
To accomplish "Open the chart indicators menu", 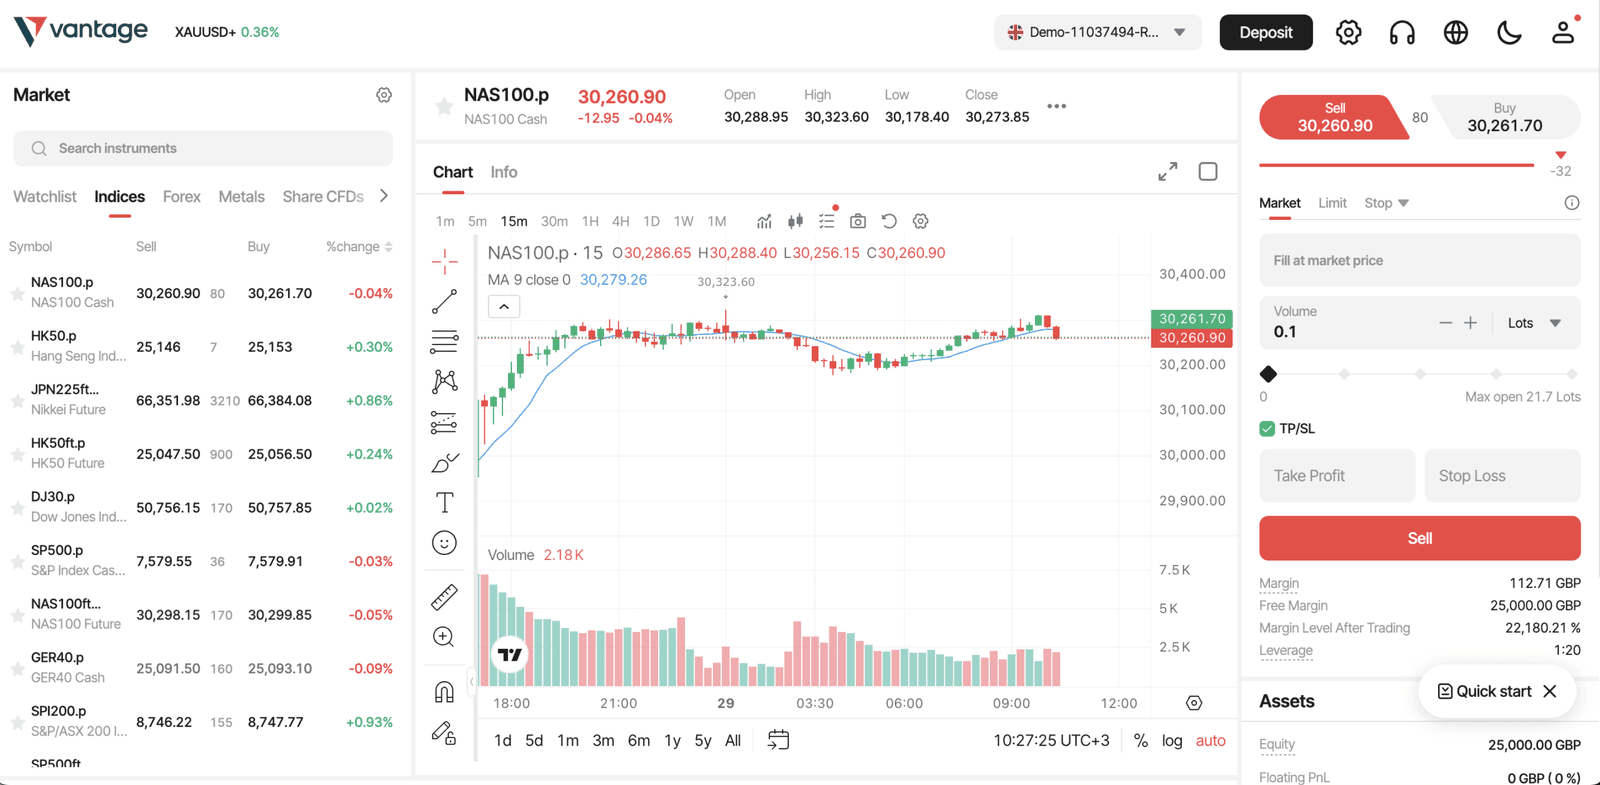I will pos(764,221).
